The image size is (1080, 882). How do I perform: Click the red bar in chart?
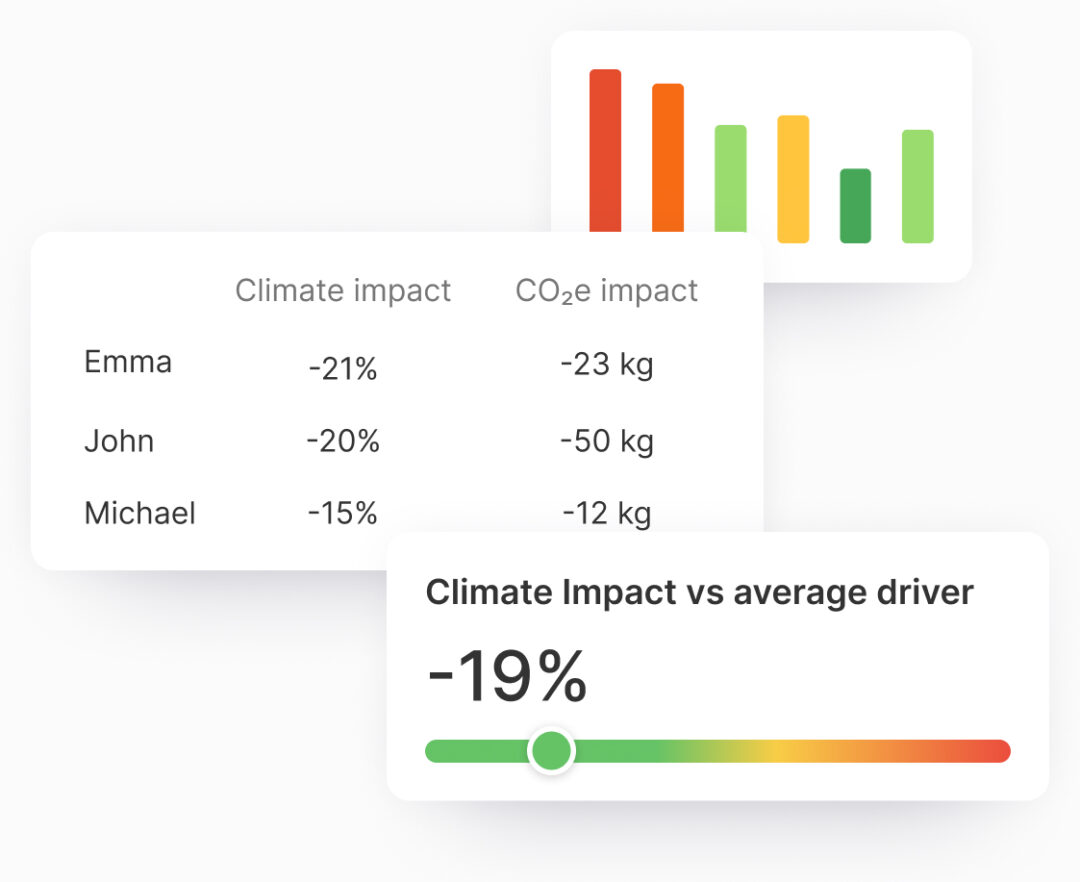[x=605, y=150]
